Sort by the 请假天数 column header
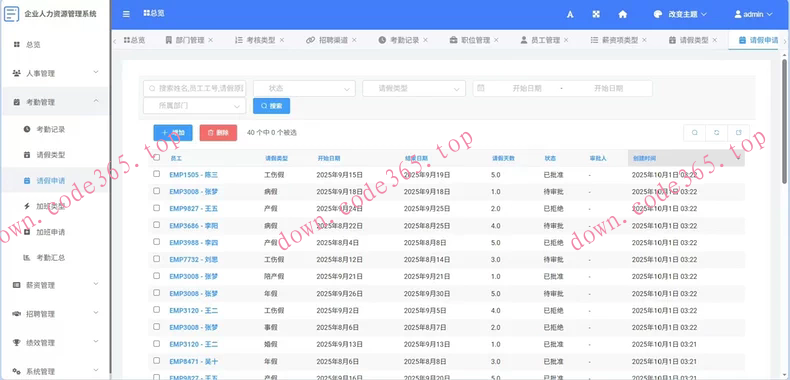The image size is (790, 380). 503,158
